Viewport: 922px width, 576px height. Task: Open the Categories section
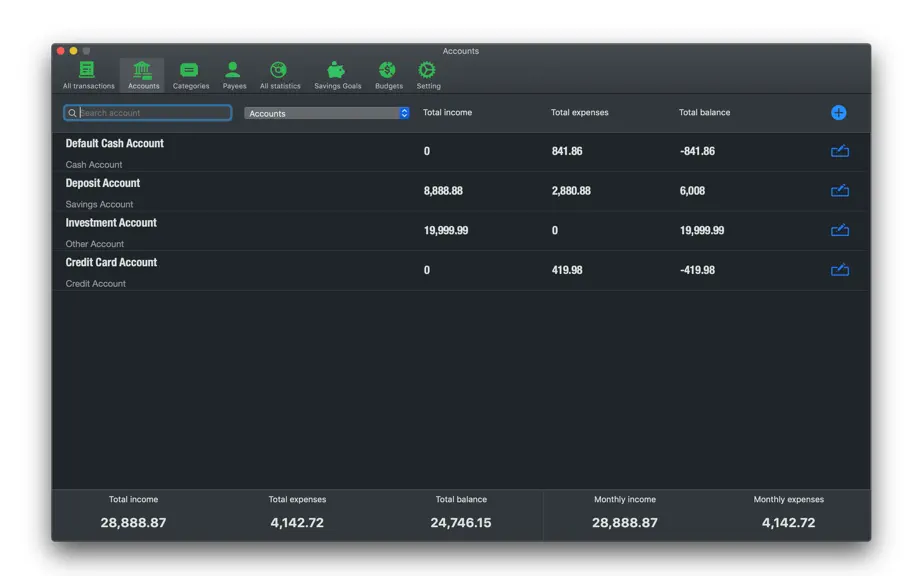click(191, 75)
